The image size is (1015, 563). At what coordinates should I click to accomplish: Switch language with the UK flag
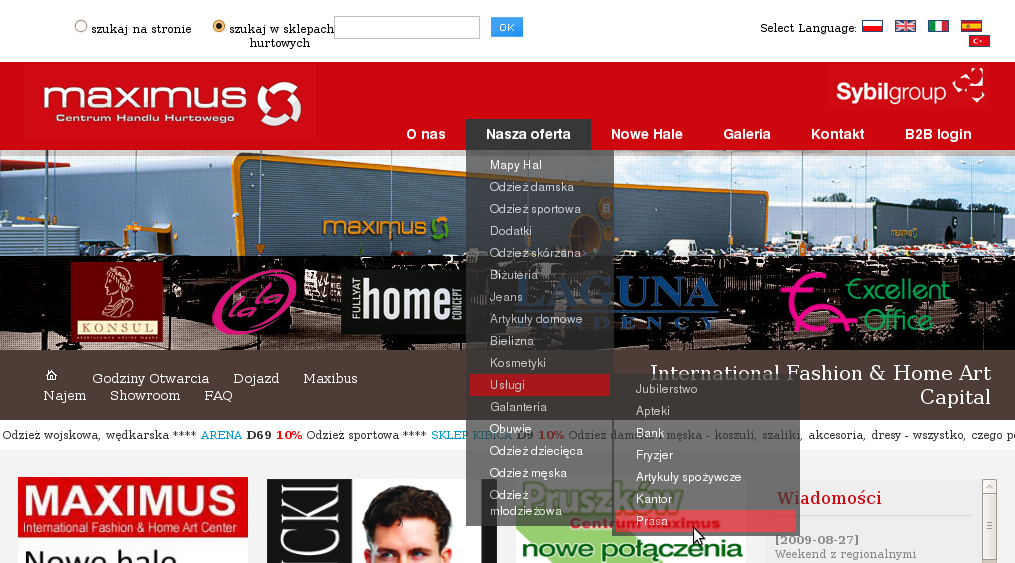(905, 27)
